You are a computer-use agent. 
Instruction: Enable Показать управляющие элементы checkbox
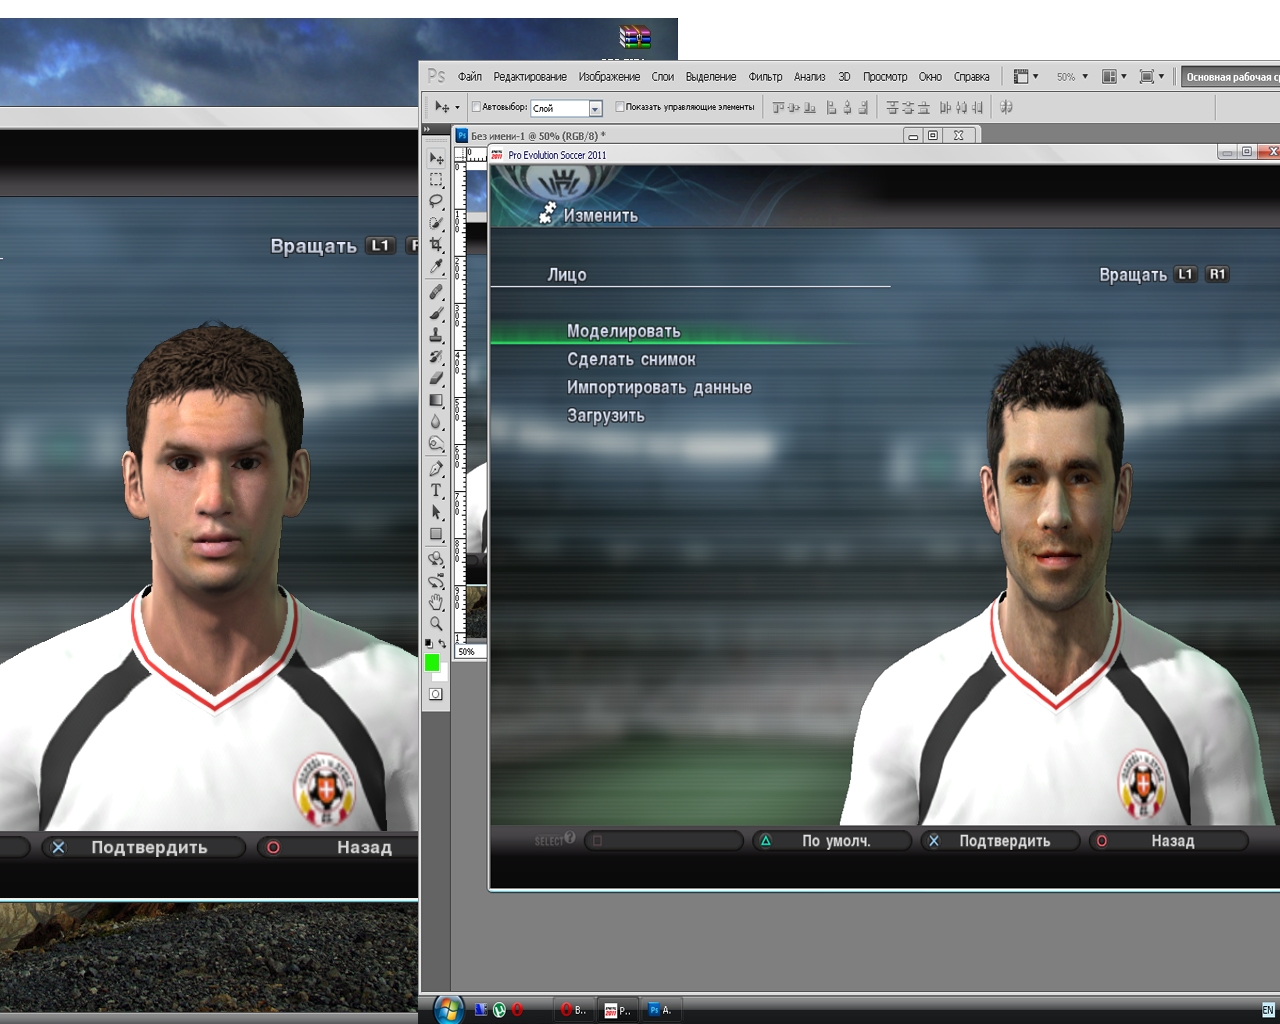[620, 107]
